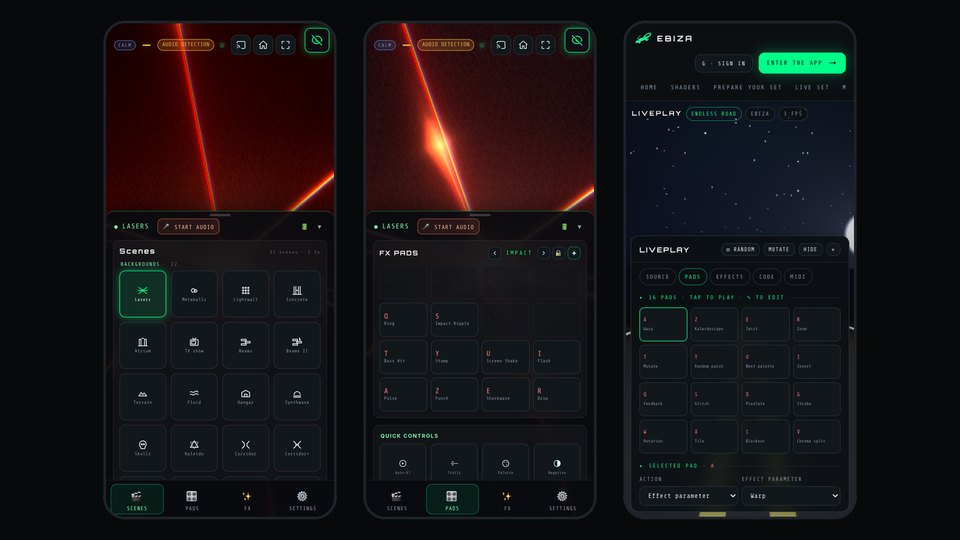Tap the Glitch pad in Liveplay
The image size is (960, 540).
point(714,399)
